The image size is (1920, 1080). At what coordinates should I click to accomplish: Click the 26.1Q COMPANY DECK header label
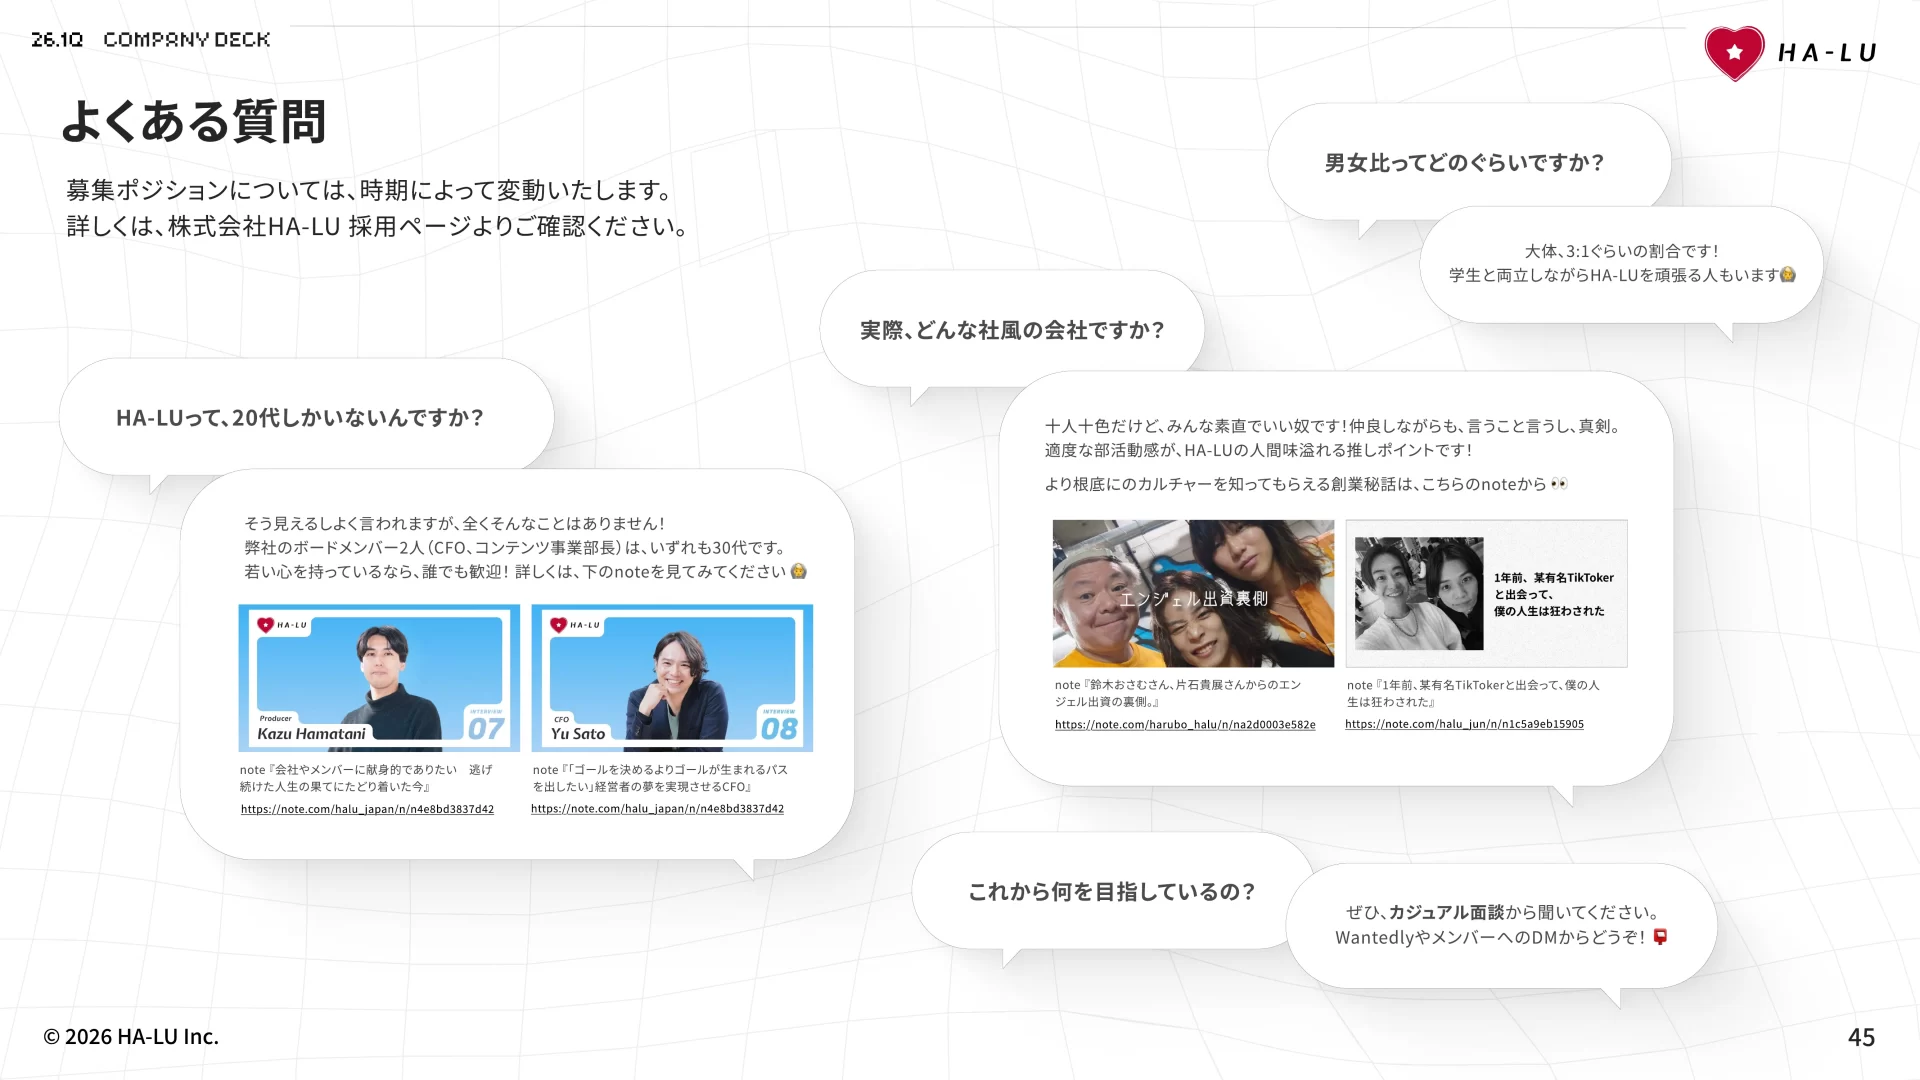coord(150,38)
